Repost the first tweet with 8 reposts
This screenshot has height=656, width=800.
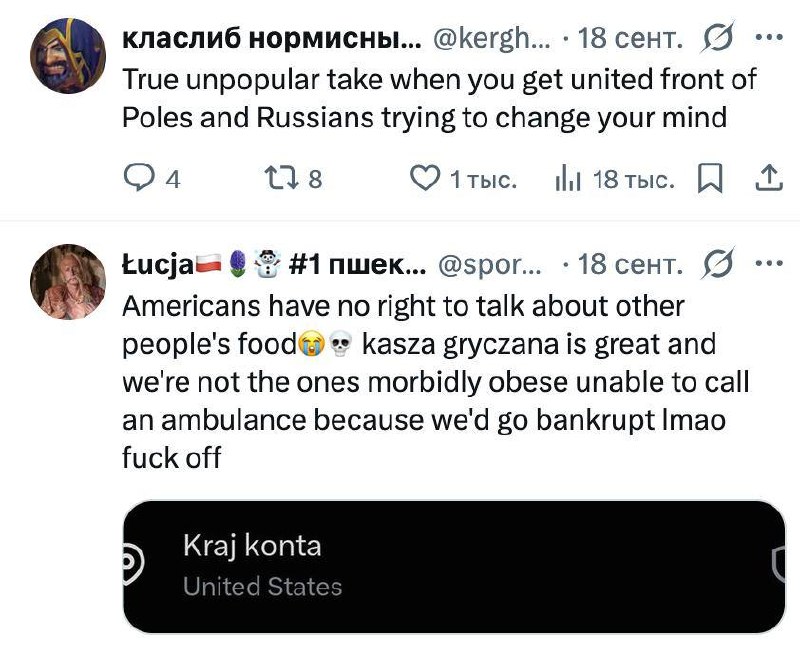click(x=293, y=179)
